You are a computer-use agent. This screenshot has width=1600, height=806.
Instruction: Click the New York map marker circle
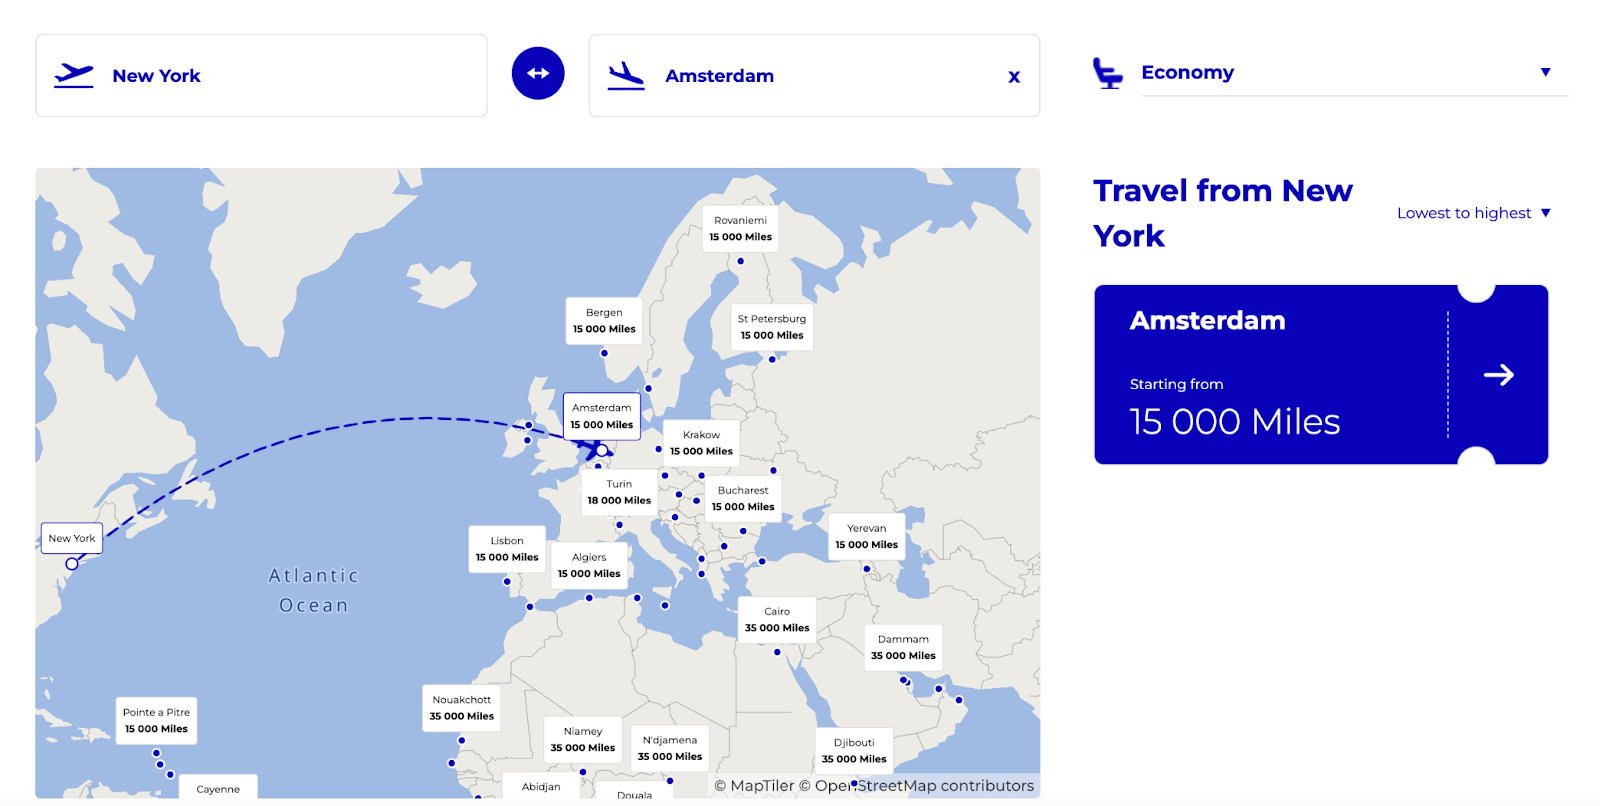tap(72, 564)
